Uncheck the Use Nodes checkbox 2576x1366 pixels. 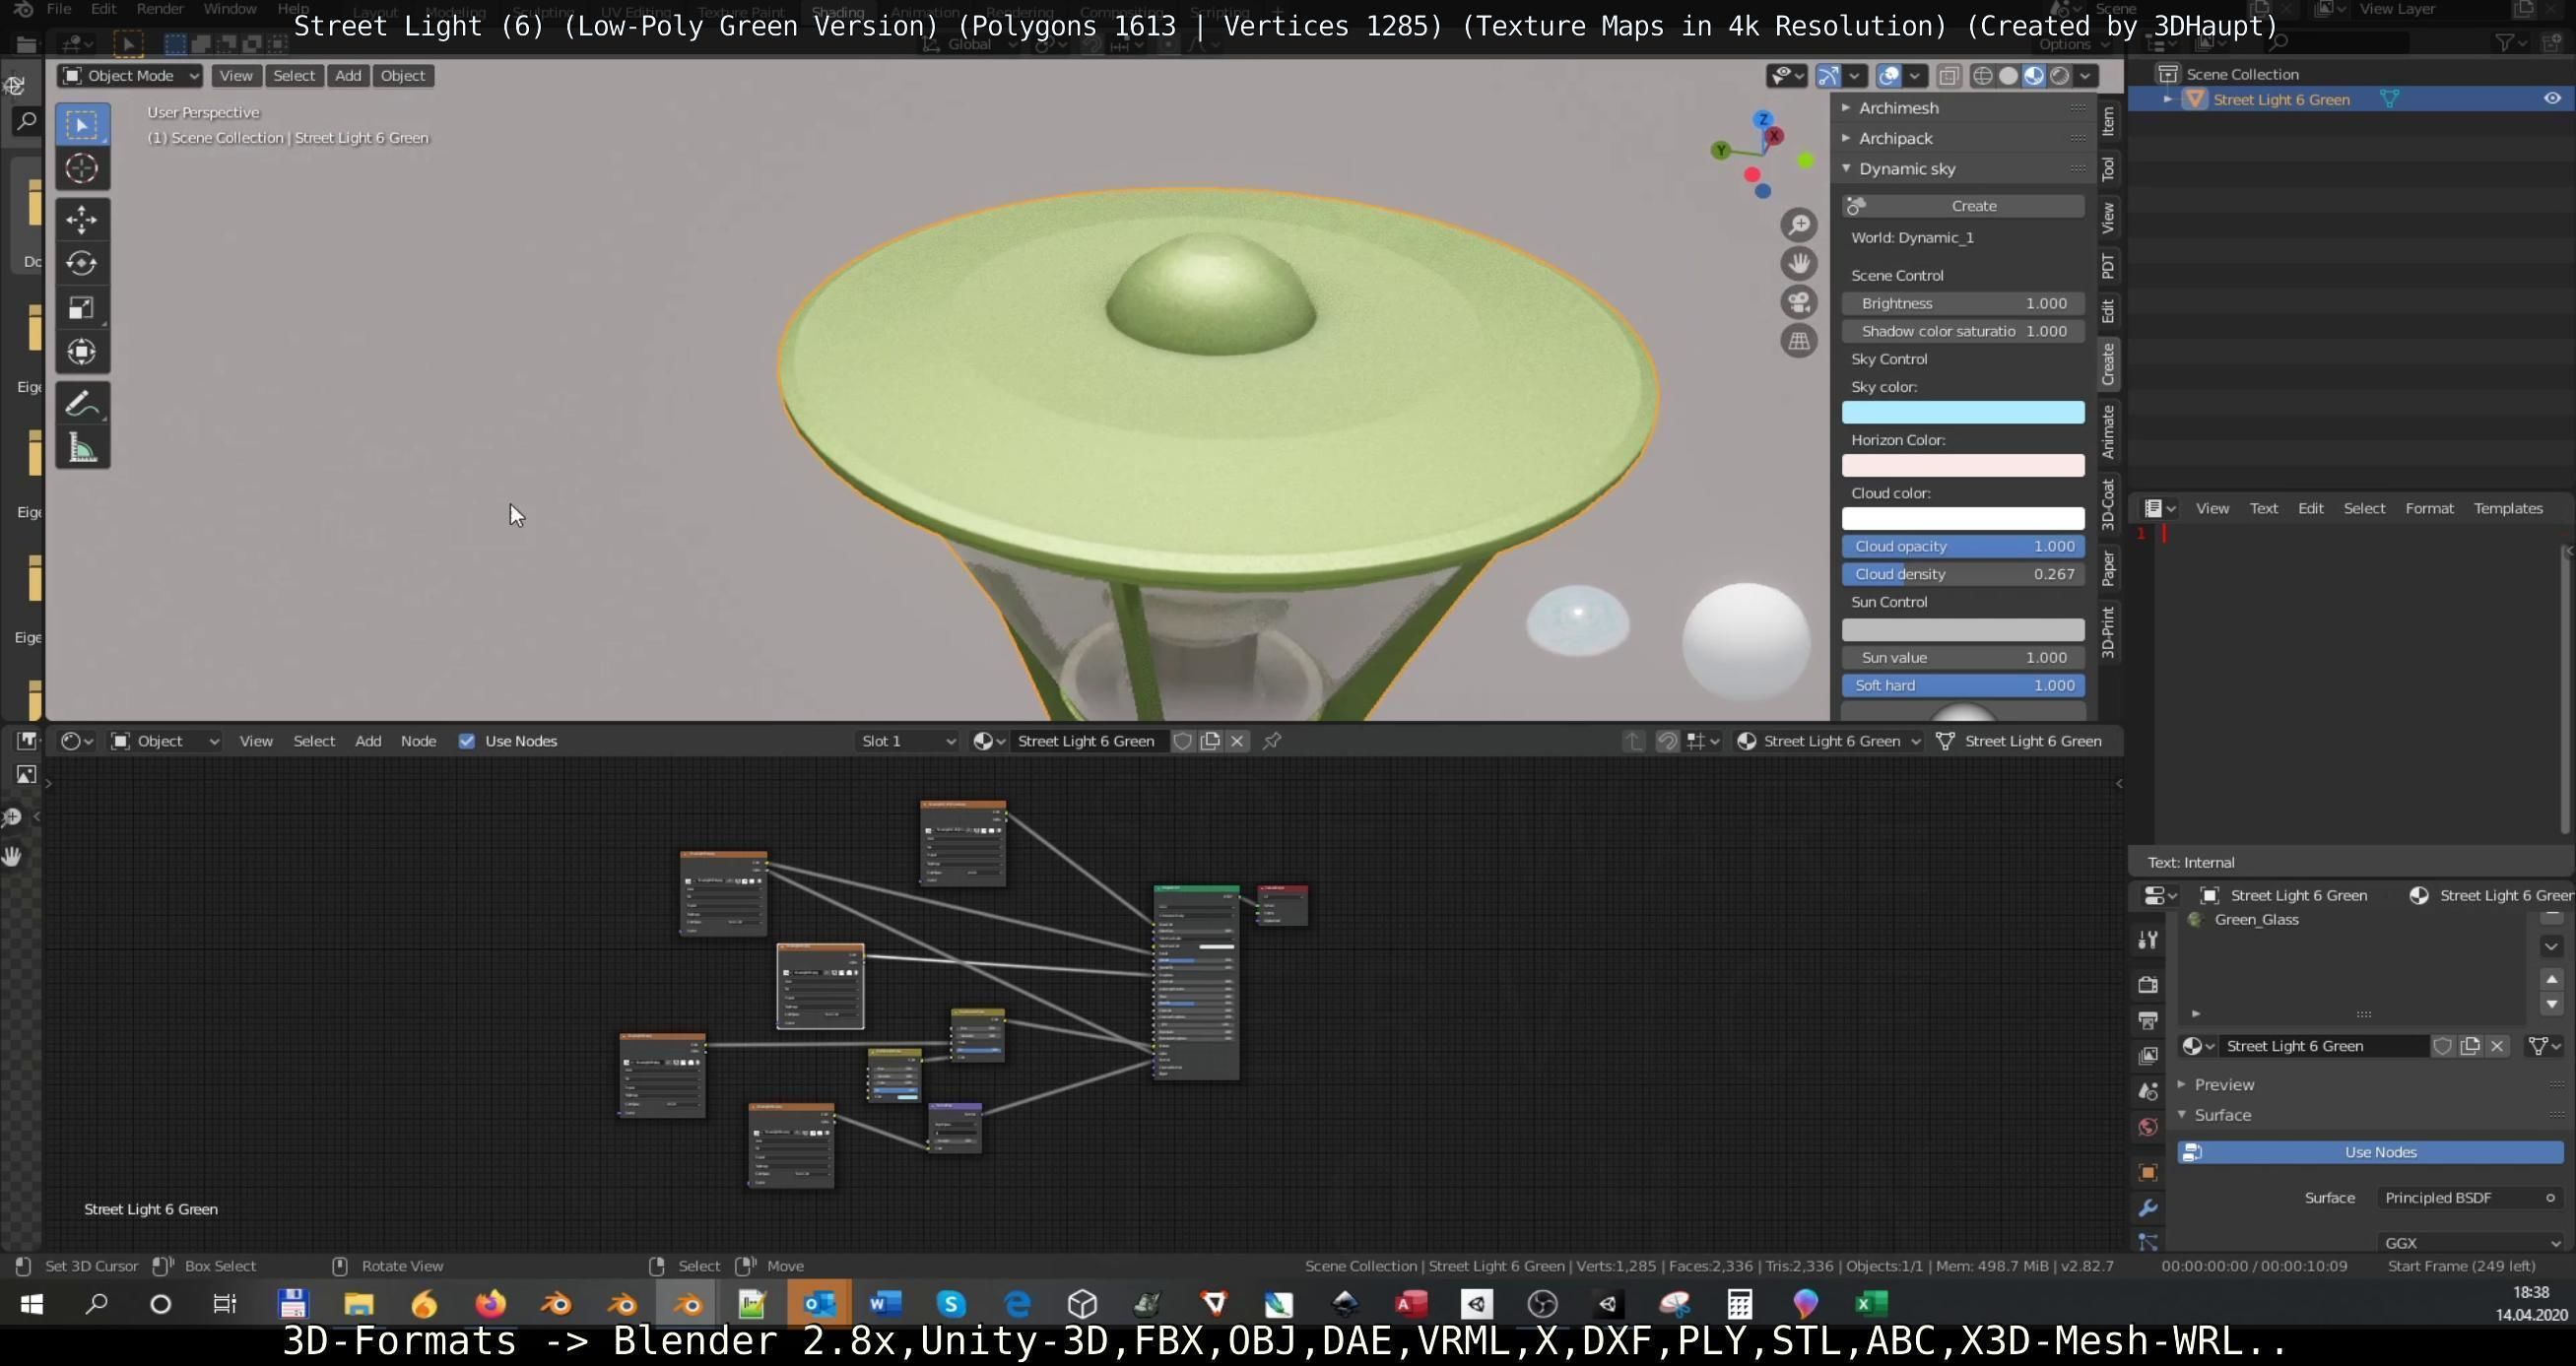point(466,741)
